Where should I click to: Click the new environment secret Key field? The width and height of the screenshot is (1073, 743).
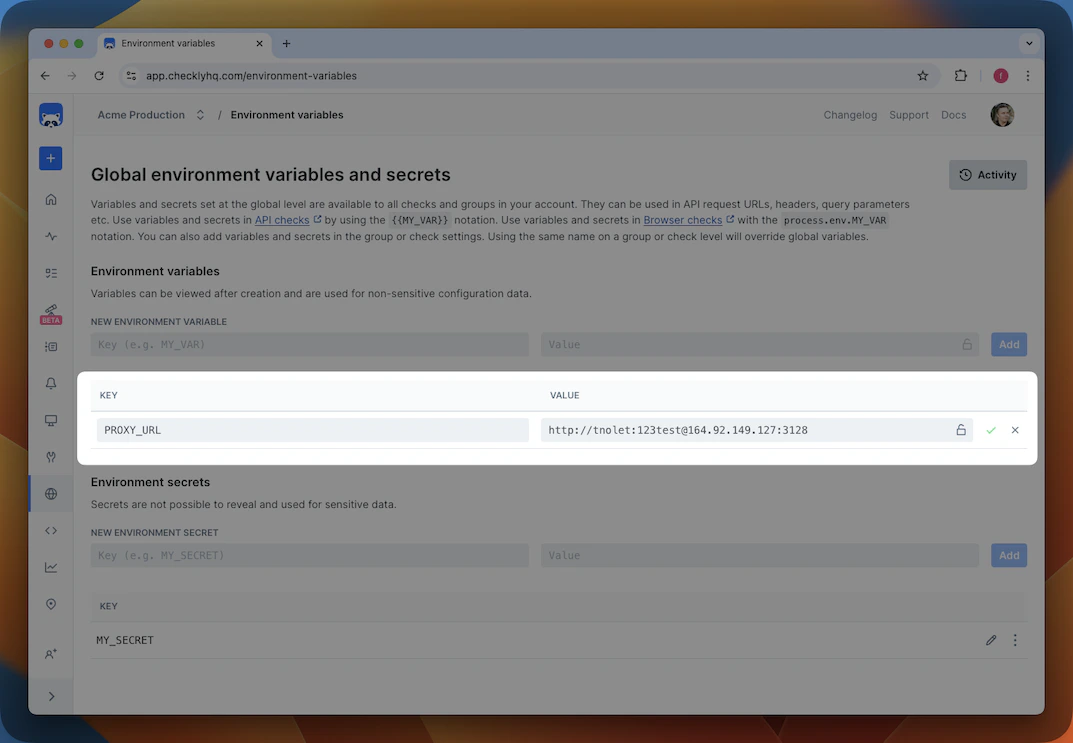coord(310,555)
